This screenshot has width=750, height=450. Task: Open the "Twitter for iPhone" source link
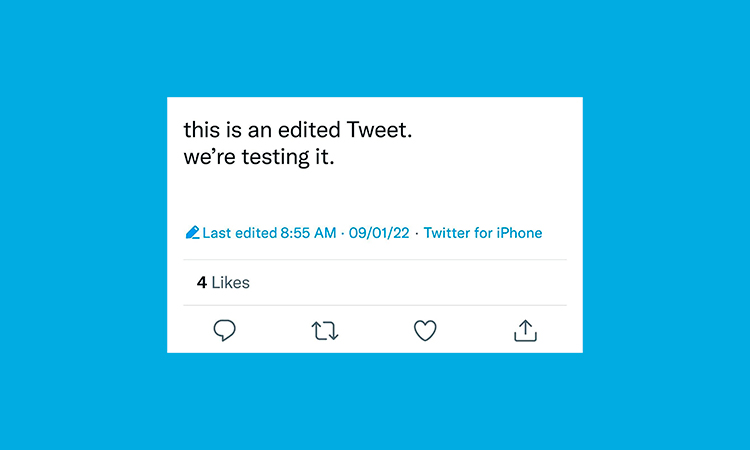tap(483, 233)
